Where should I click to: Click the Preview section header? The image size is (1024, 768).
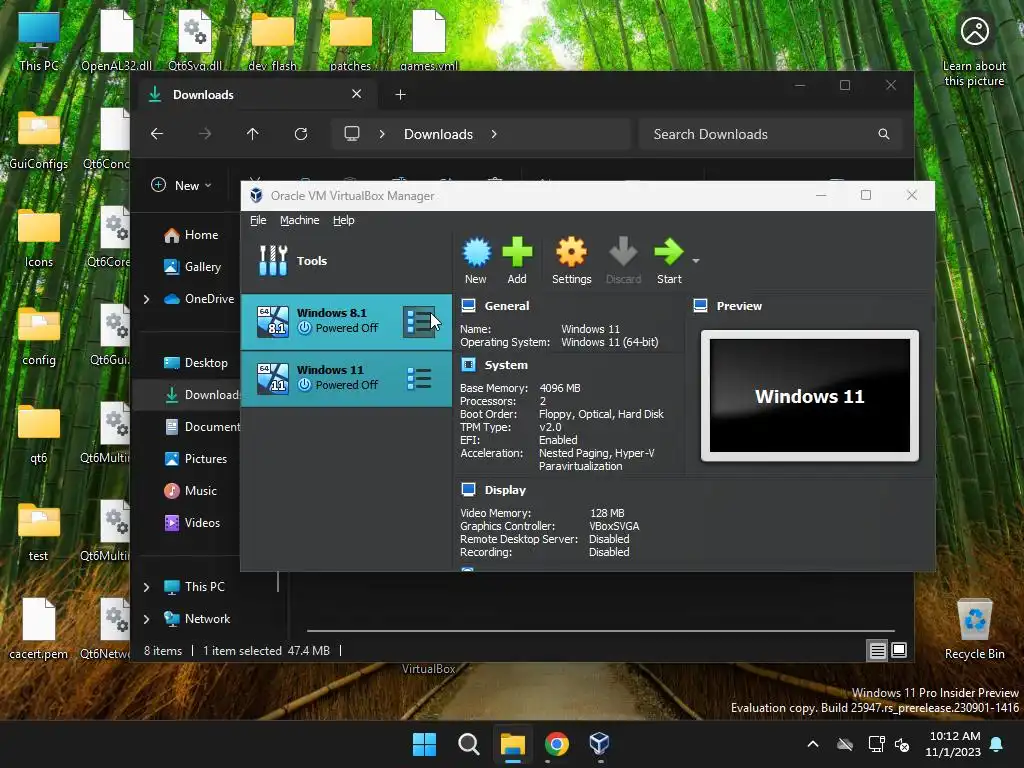739,306
